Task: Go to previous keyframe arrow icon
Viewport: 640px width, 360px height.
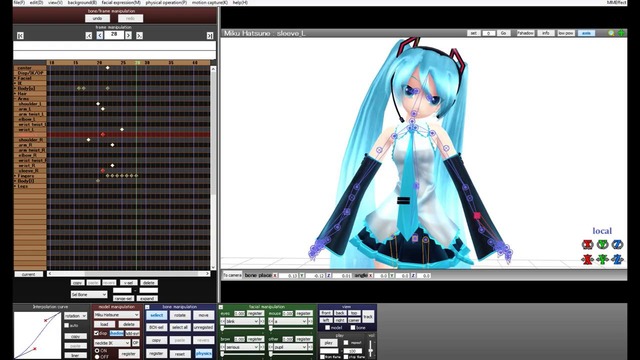Action: 89,36
